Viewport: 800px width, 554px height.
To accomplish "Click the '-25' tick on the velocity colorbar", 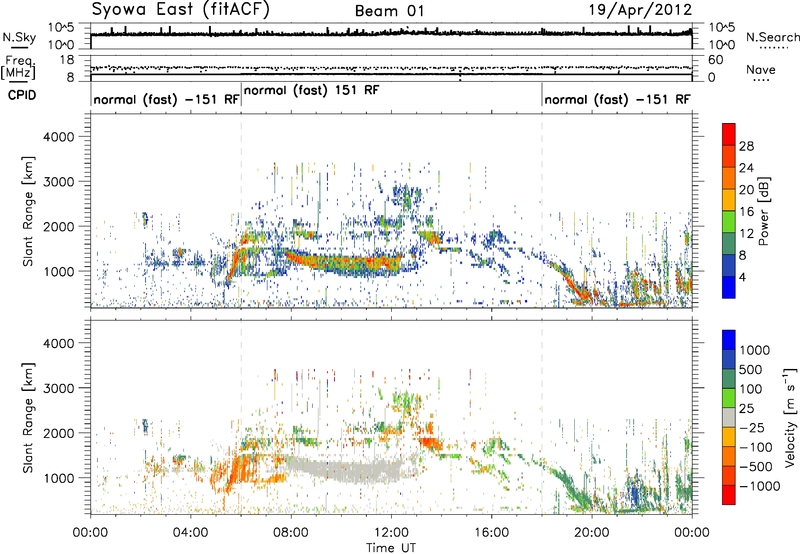I will click(x=751, y=427).
